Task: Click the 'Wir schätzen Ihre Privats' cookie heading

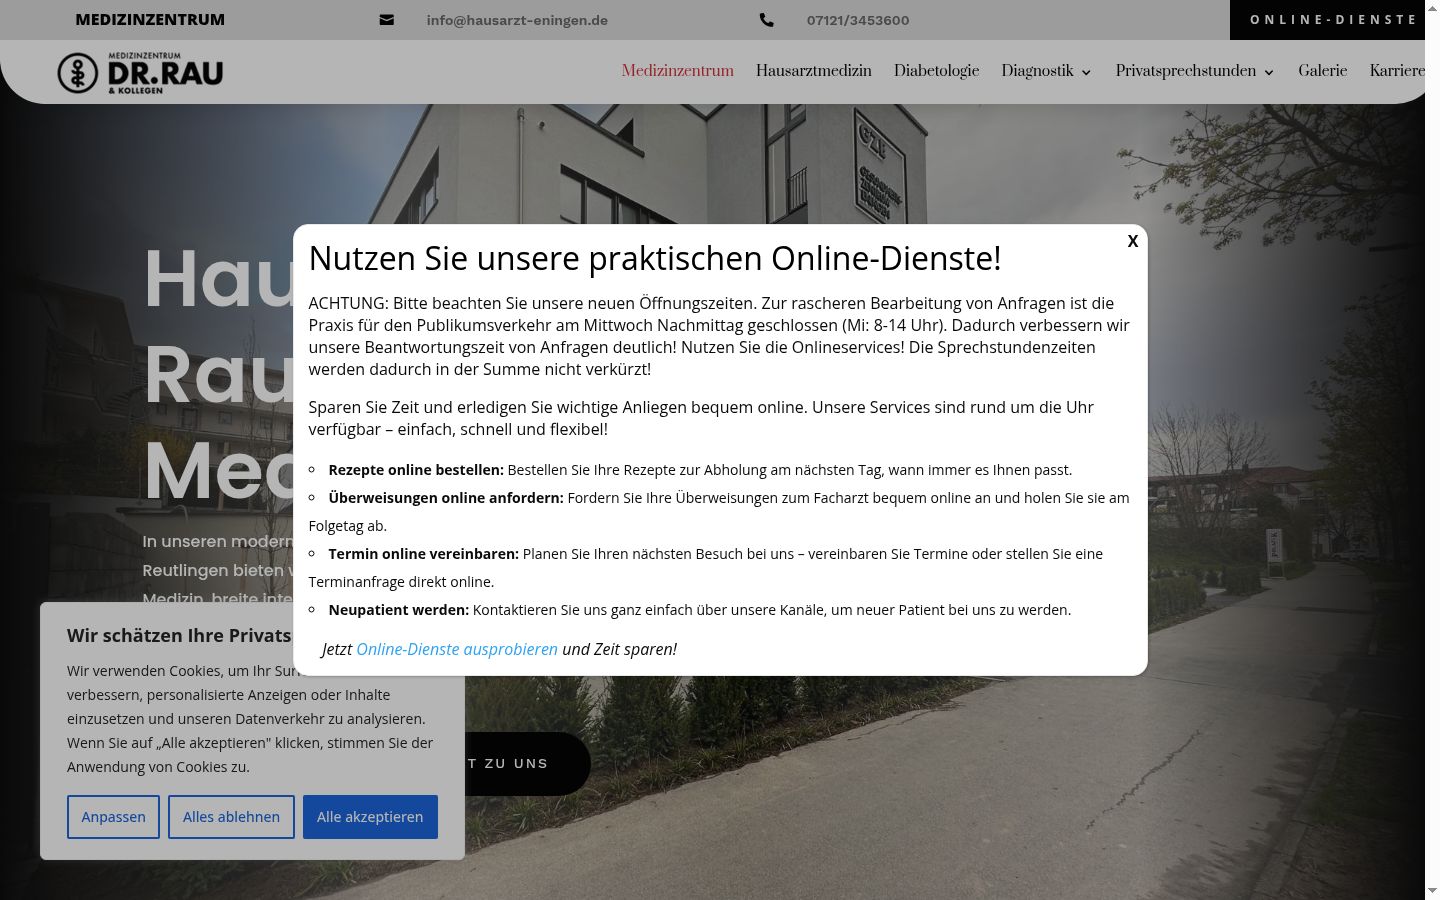Action: click(x=179, y=636)
